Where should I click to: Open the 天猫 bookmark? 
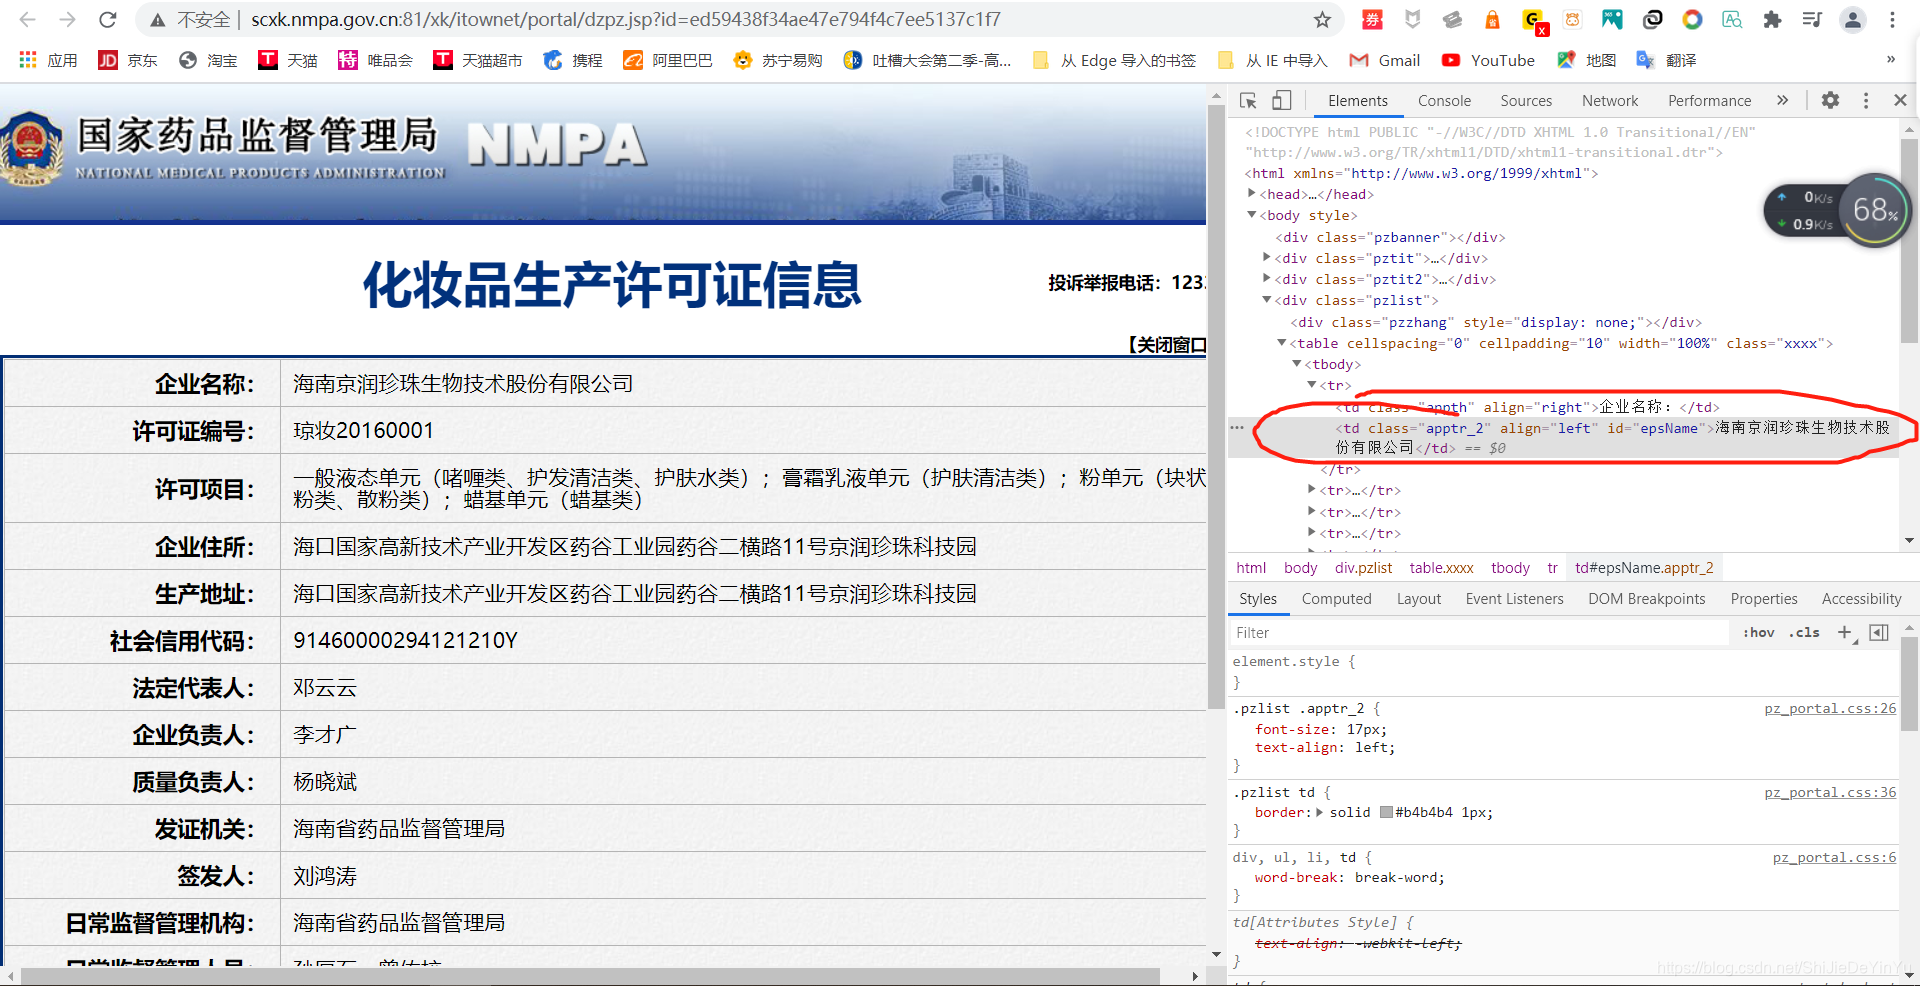[x=288, y=60]
